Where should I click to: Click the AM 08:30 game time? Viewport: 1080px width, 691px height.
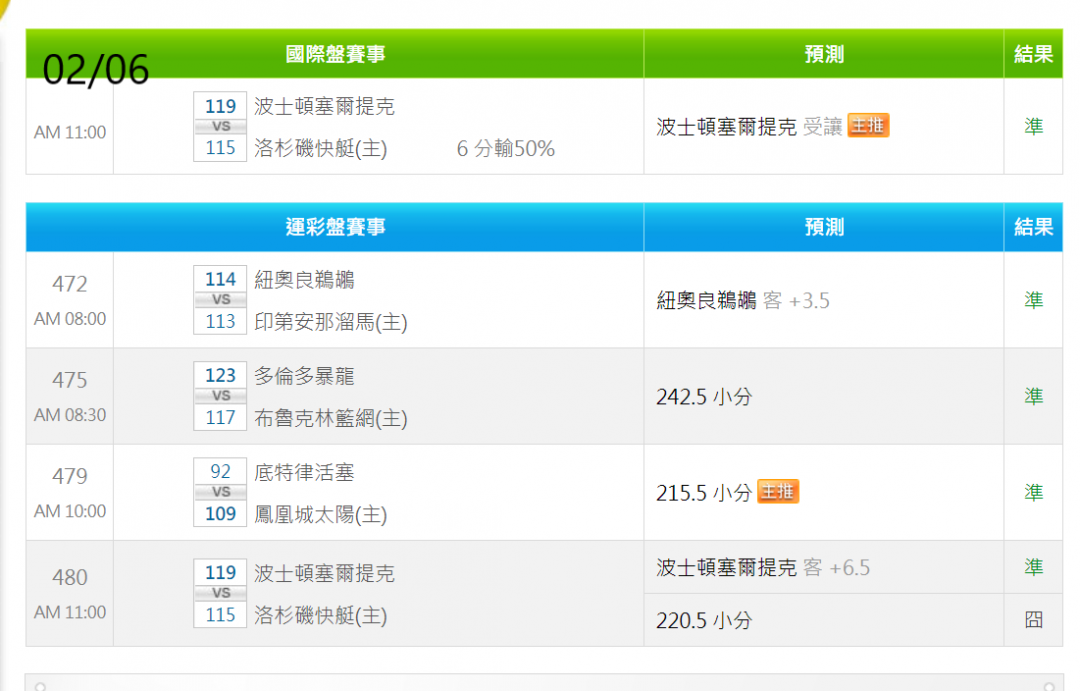[70, 415]
